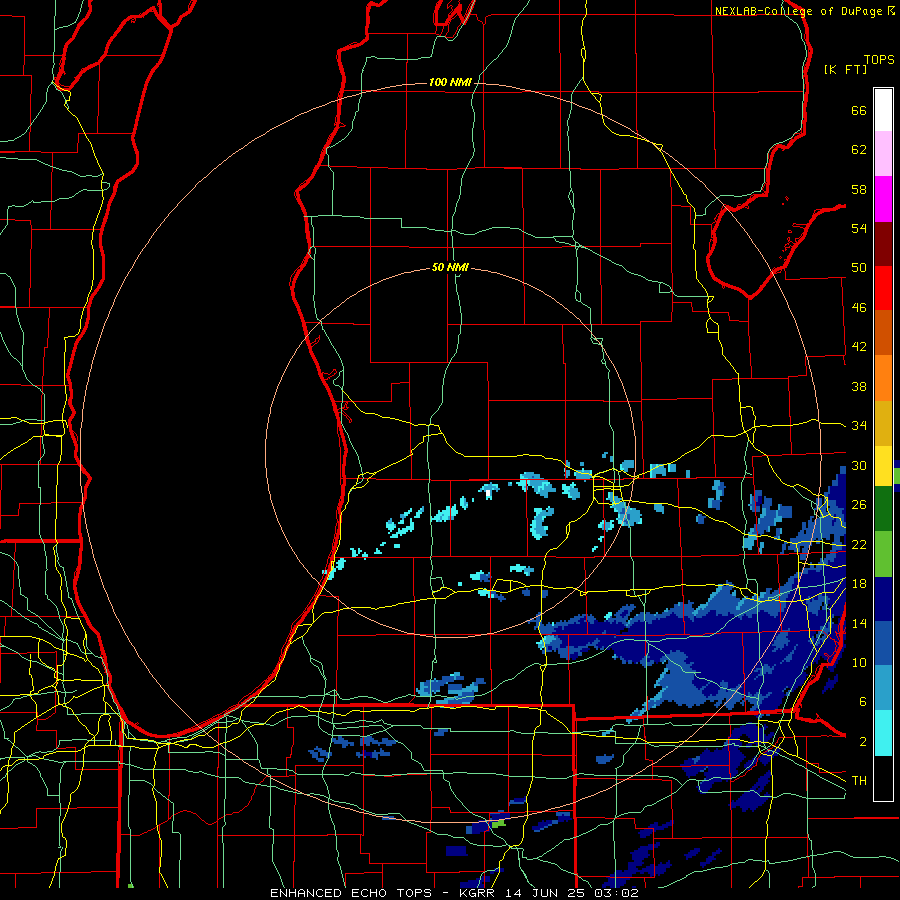Click the "34" legend value
Screen dimensions: 900x900
[859, 426]
